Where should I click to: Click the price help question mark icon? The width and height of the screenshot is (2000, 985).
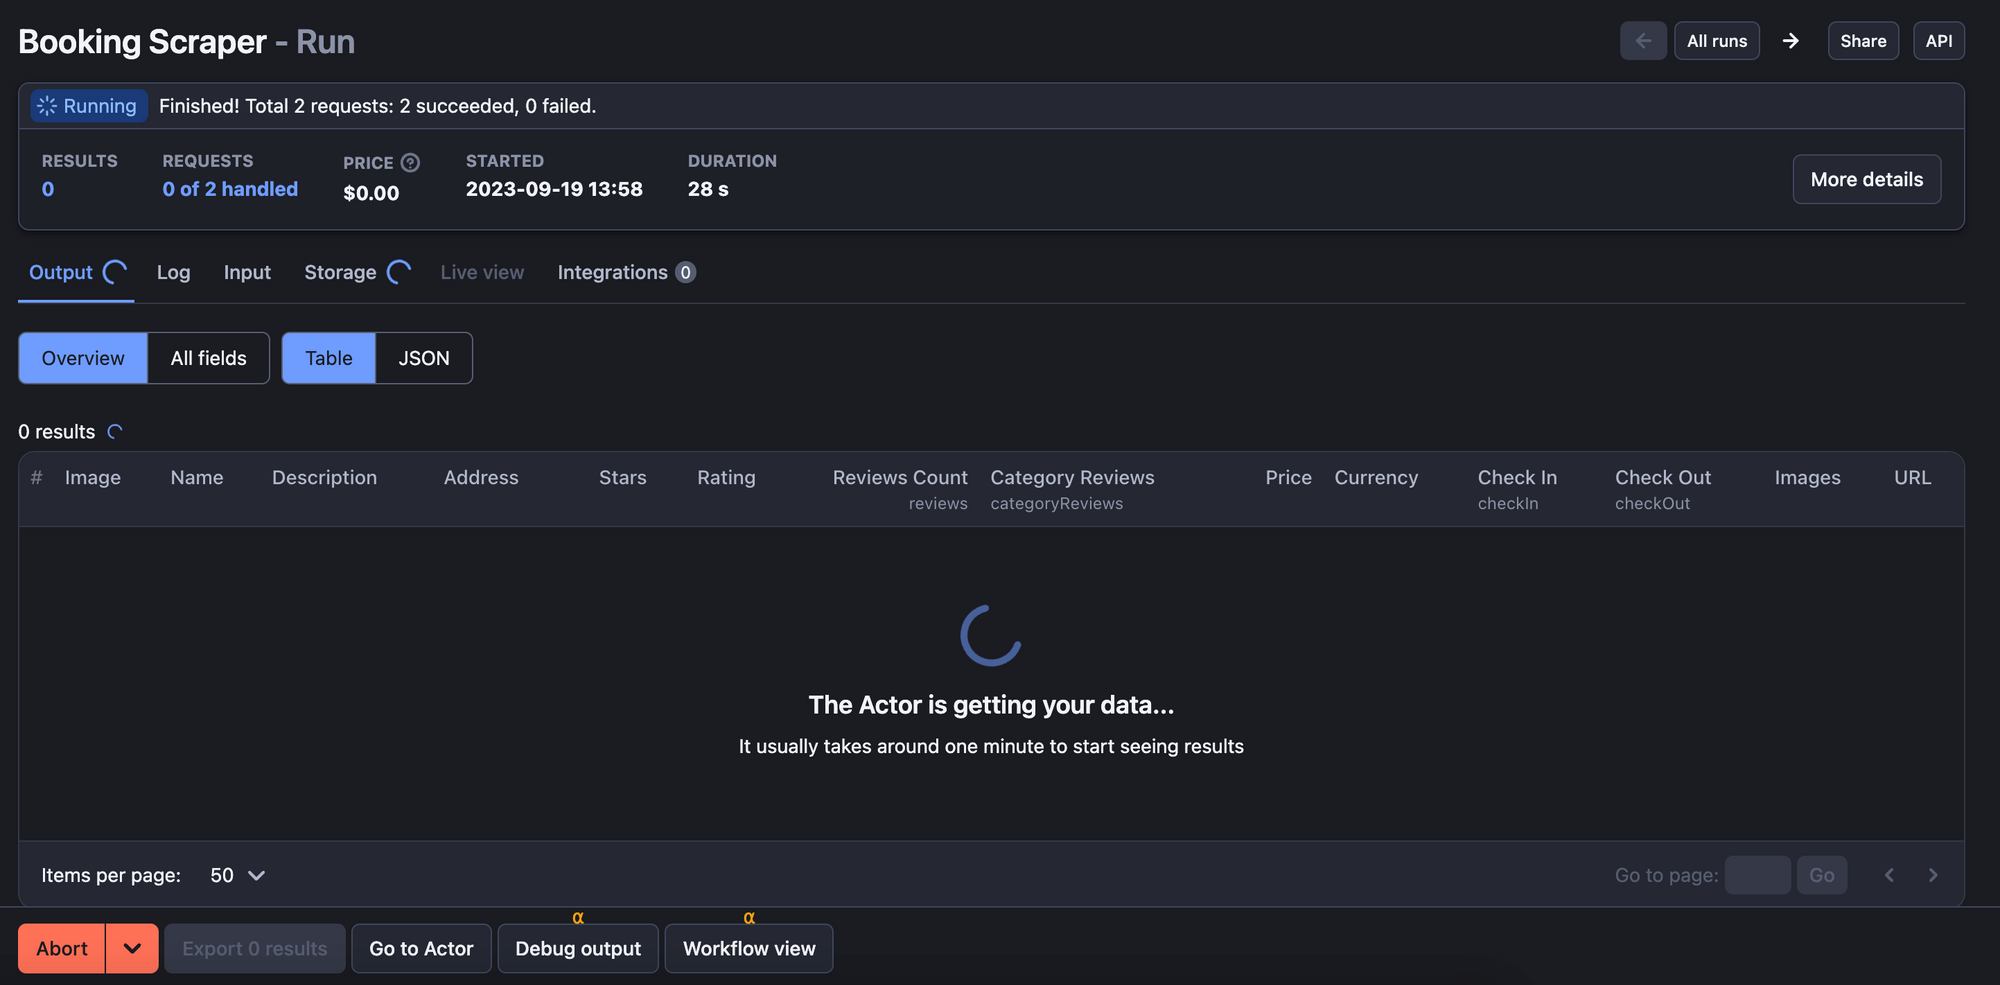(x=410, y=163)
